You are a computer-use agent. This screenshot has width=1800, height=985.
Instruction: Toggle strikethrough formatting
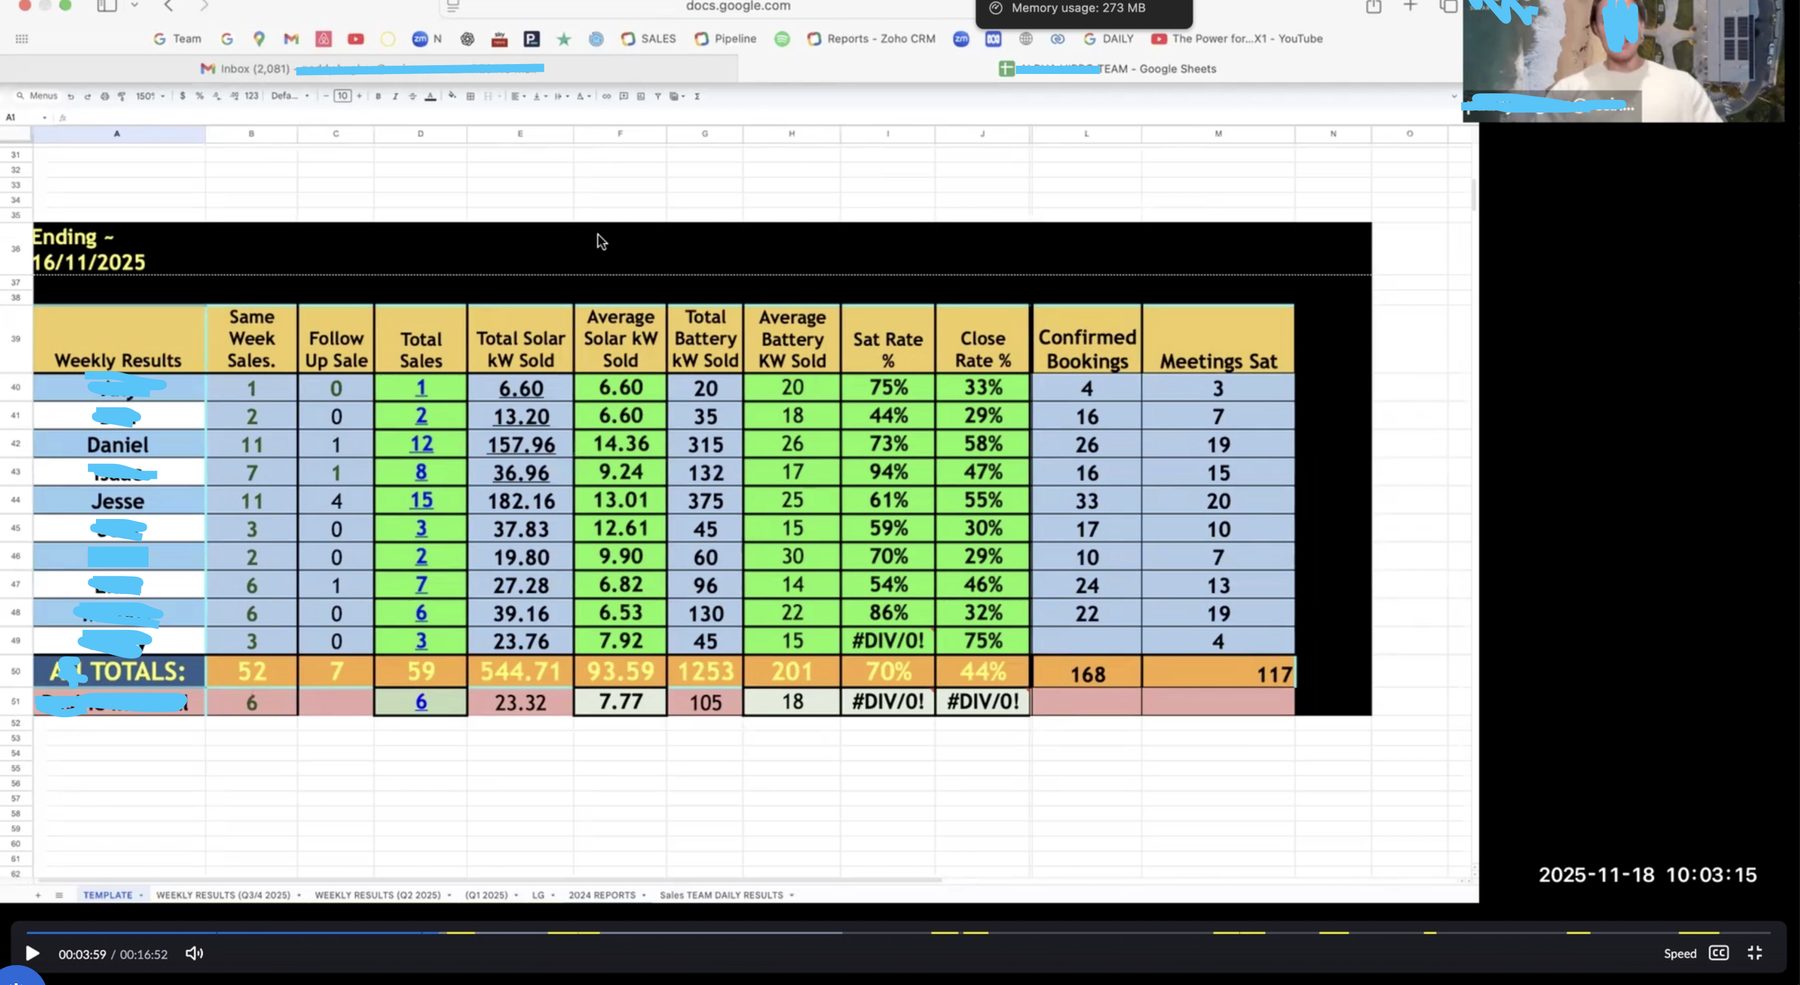tap(412, 96)
